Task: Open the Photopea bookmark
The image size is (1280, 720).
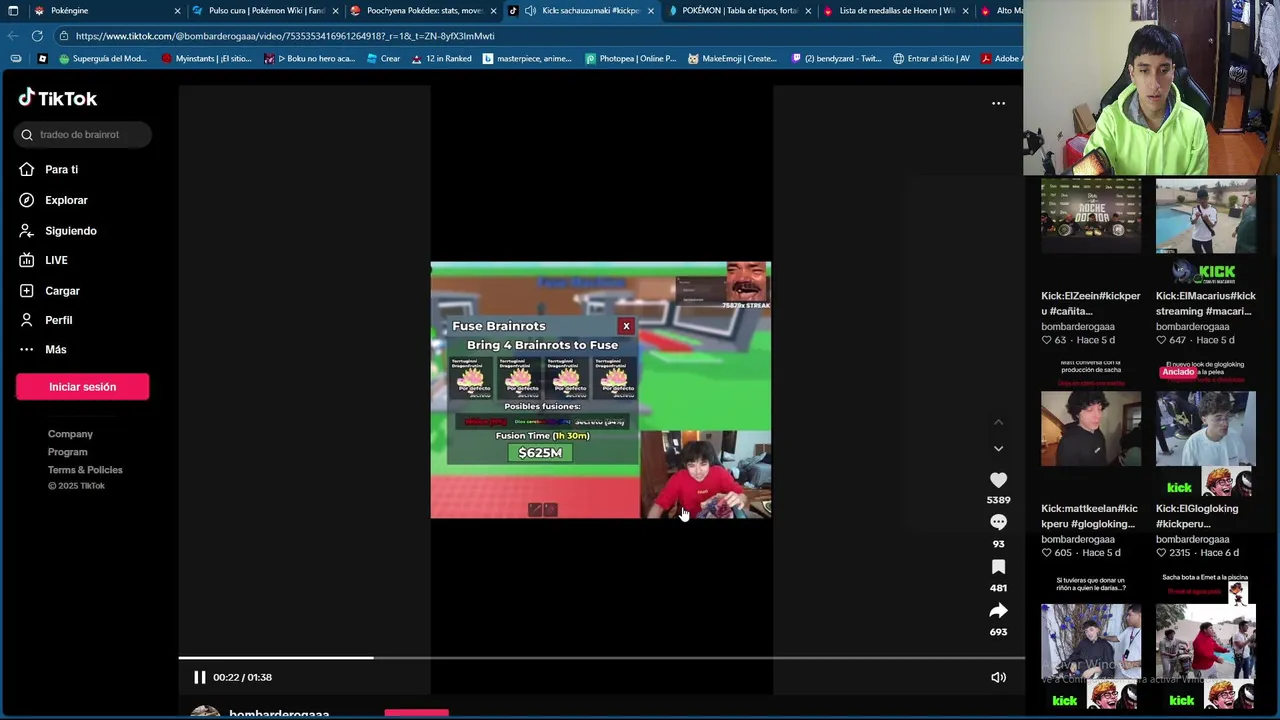Action: coord(630,59)
